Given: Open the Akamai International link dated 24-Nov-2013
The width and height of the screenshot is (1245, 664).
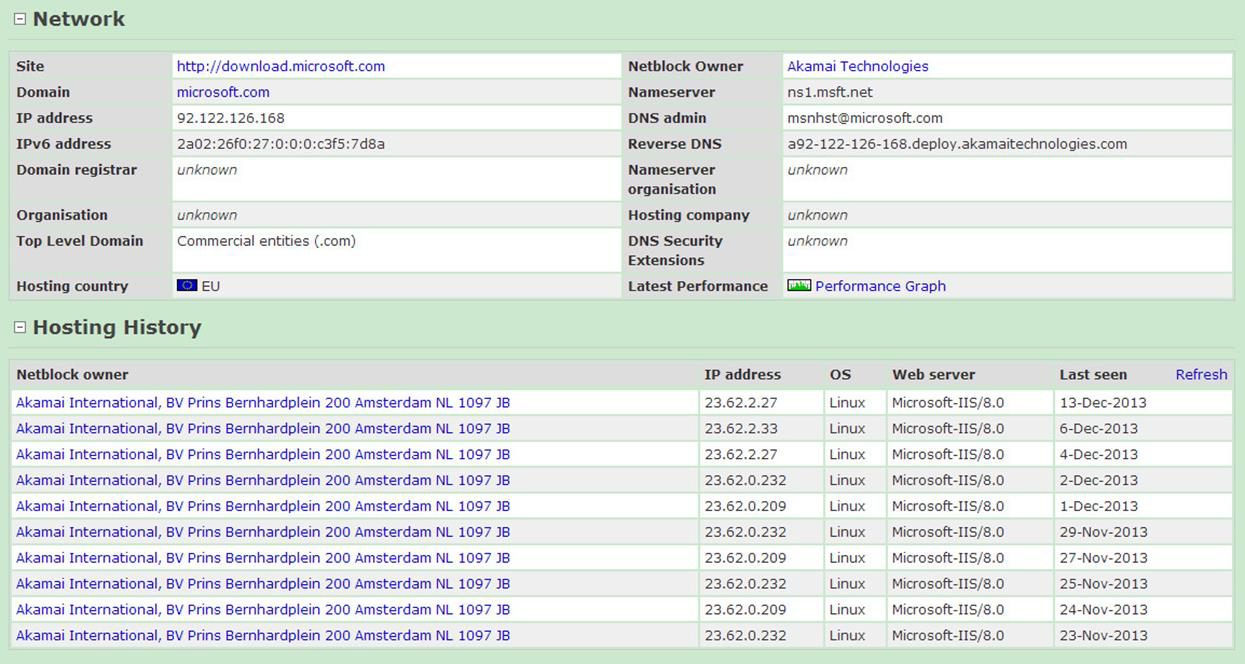Looking at the screenshot, I should [263, 610].
